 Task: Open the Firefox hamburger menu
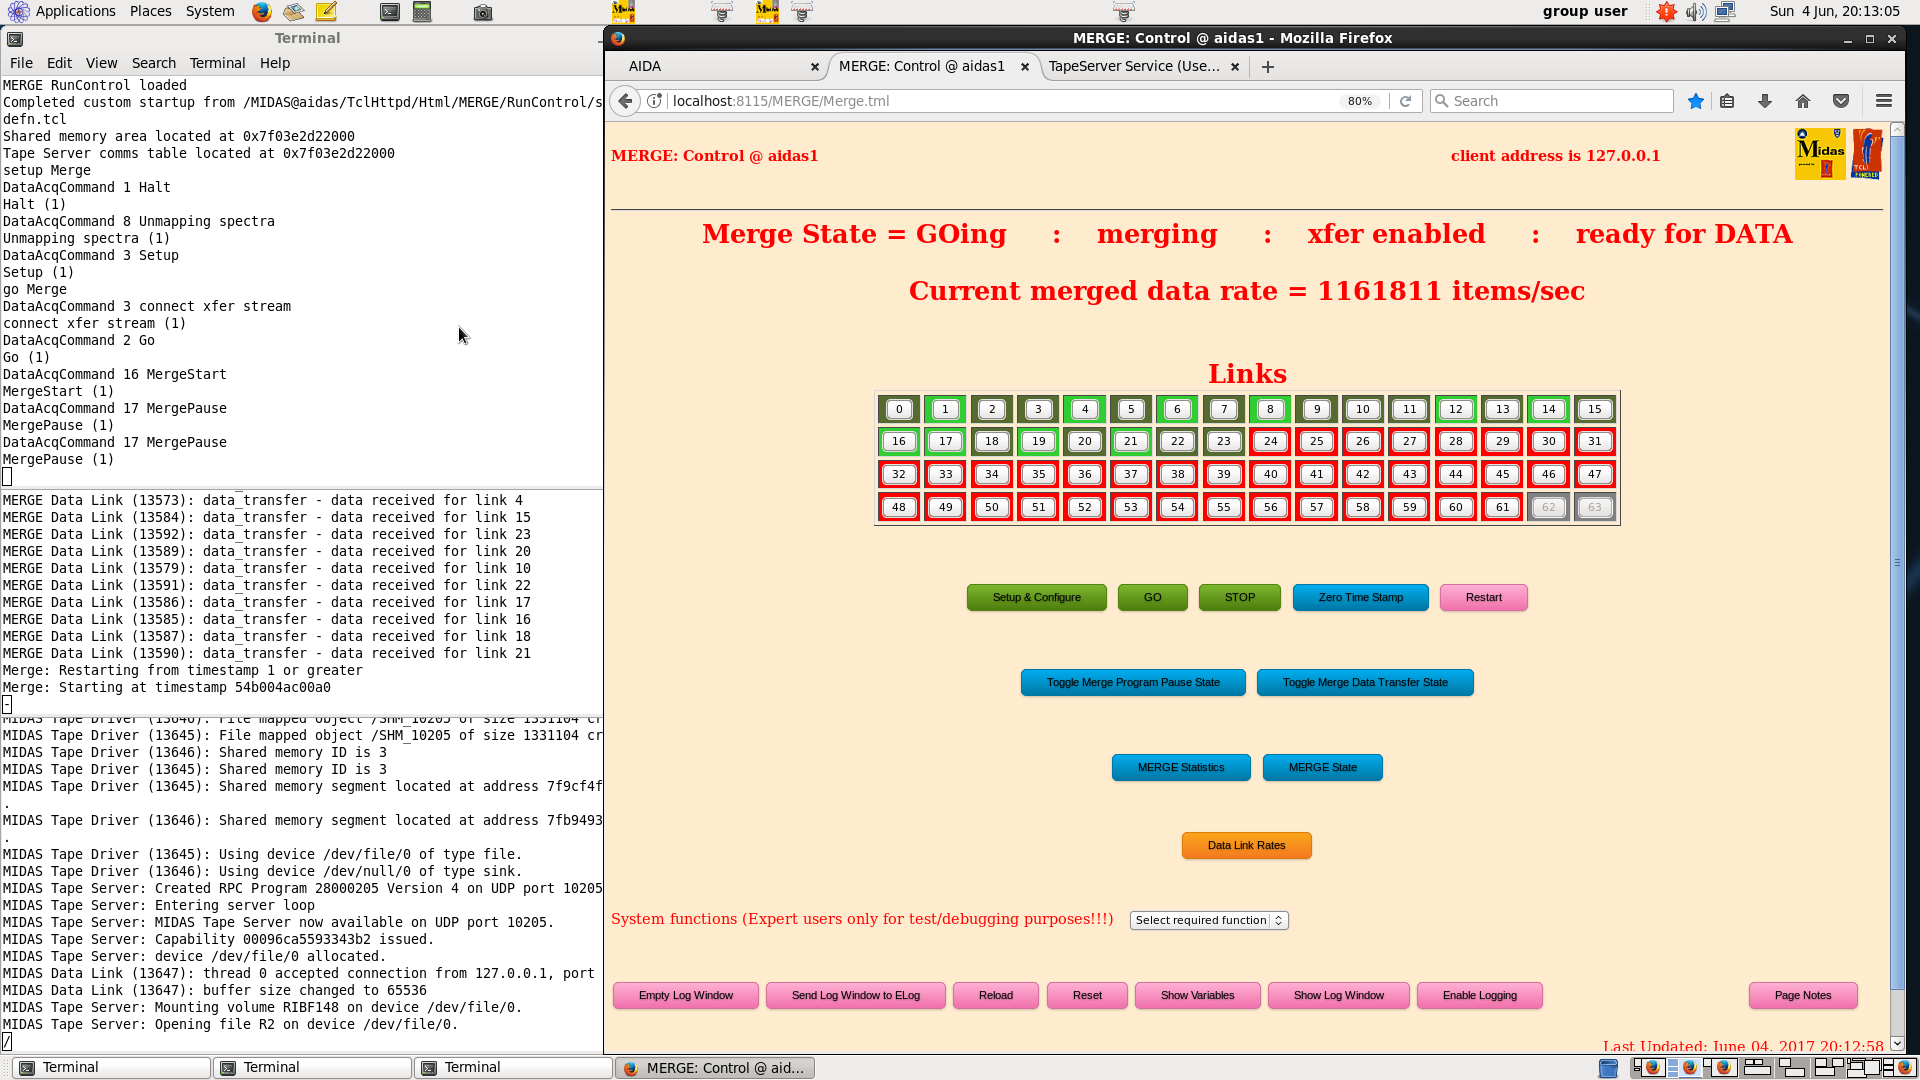point(1884,101)
